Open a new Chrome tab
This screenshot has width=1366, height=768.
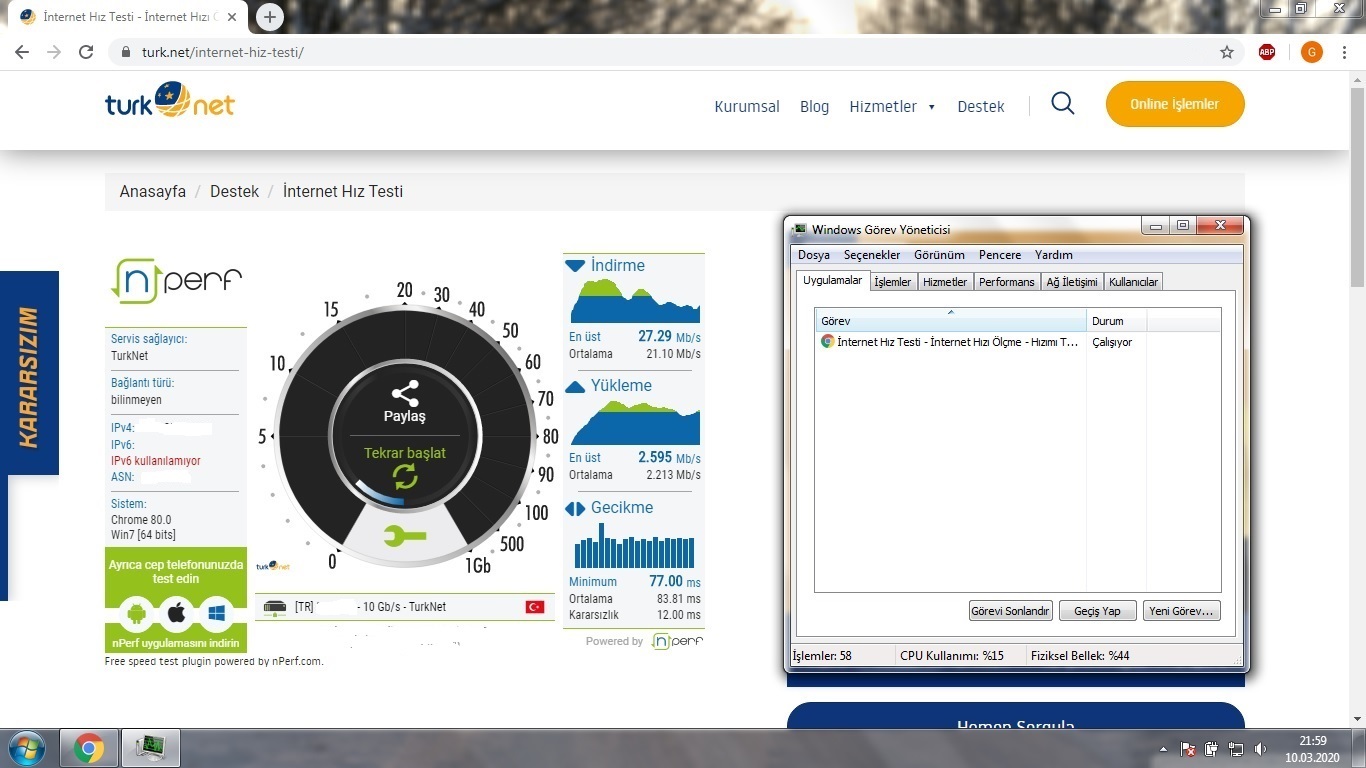pos(270,17)
